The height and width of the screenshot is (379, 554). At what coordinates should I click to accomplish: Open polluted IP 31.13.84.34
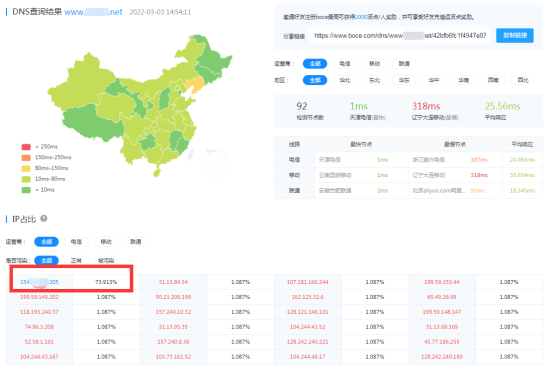pyautogui.click(x=173, y=282)
